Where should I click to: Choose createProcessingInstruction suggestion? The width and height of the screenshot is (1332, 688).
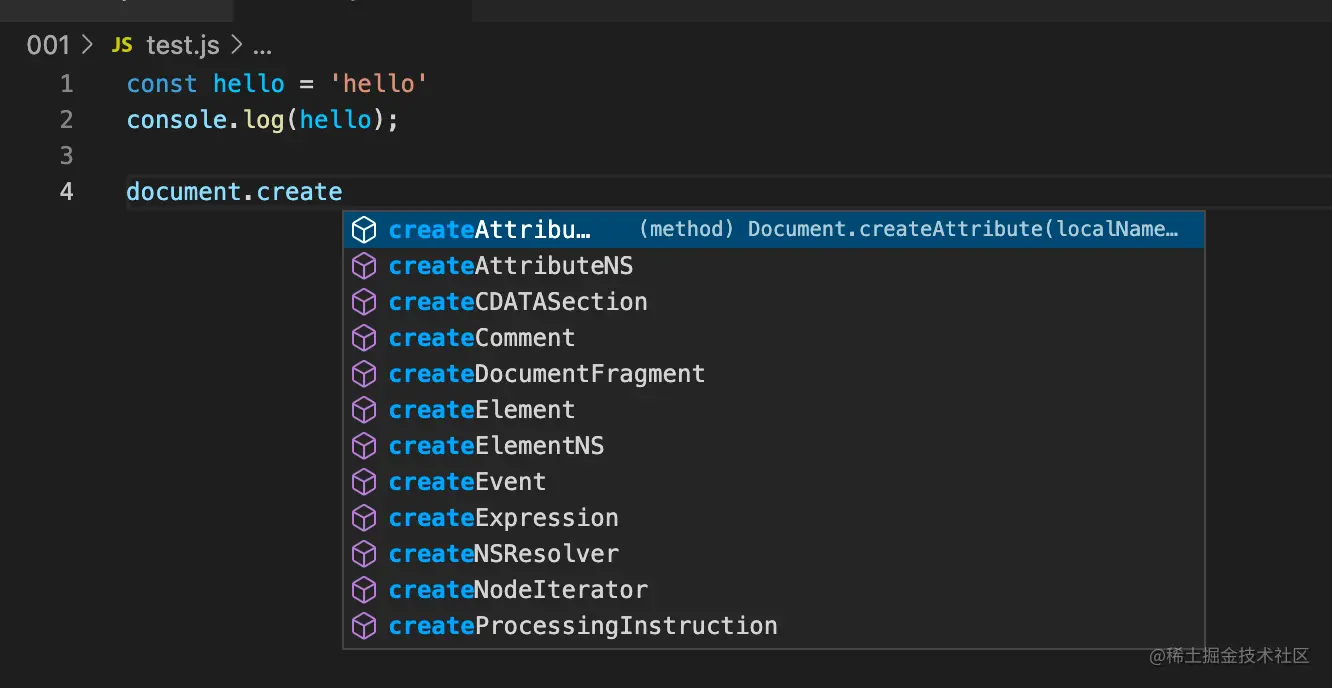[582, 626]
